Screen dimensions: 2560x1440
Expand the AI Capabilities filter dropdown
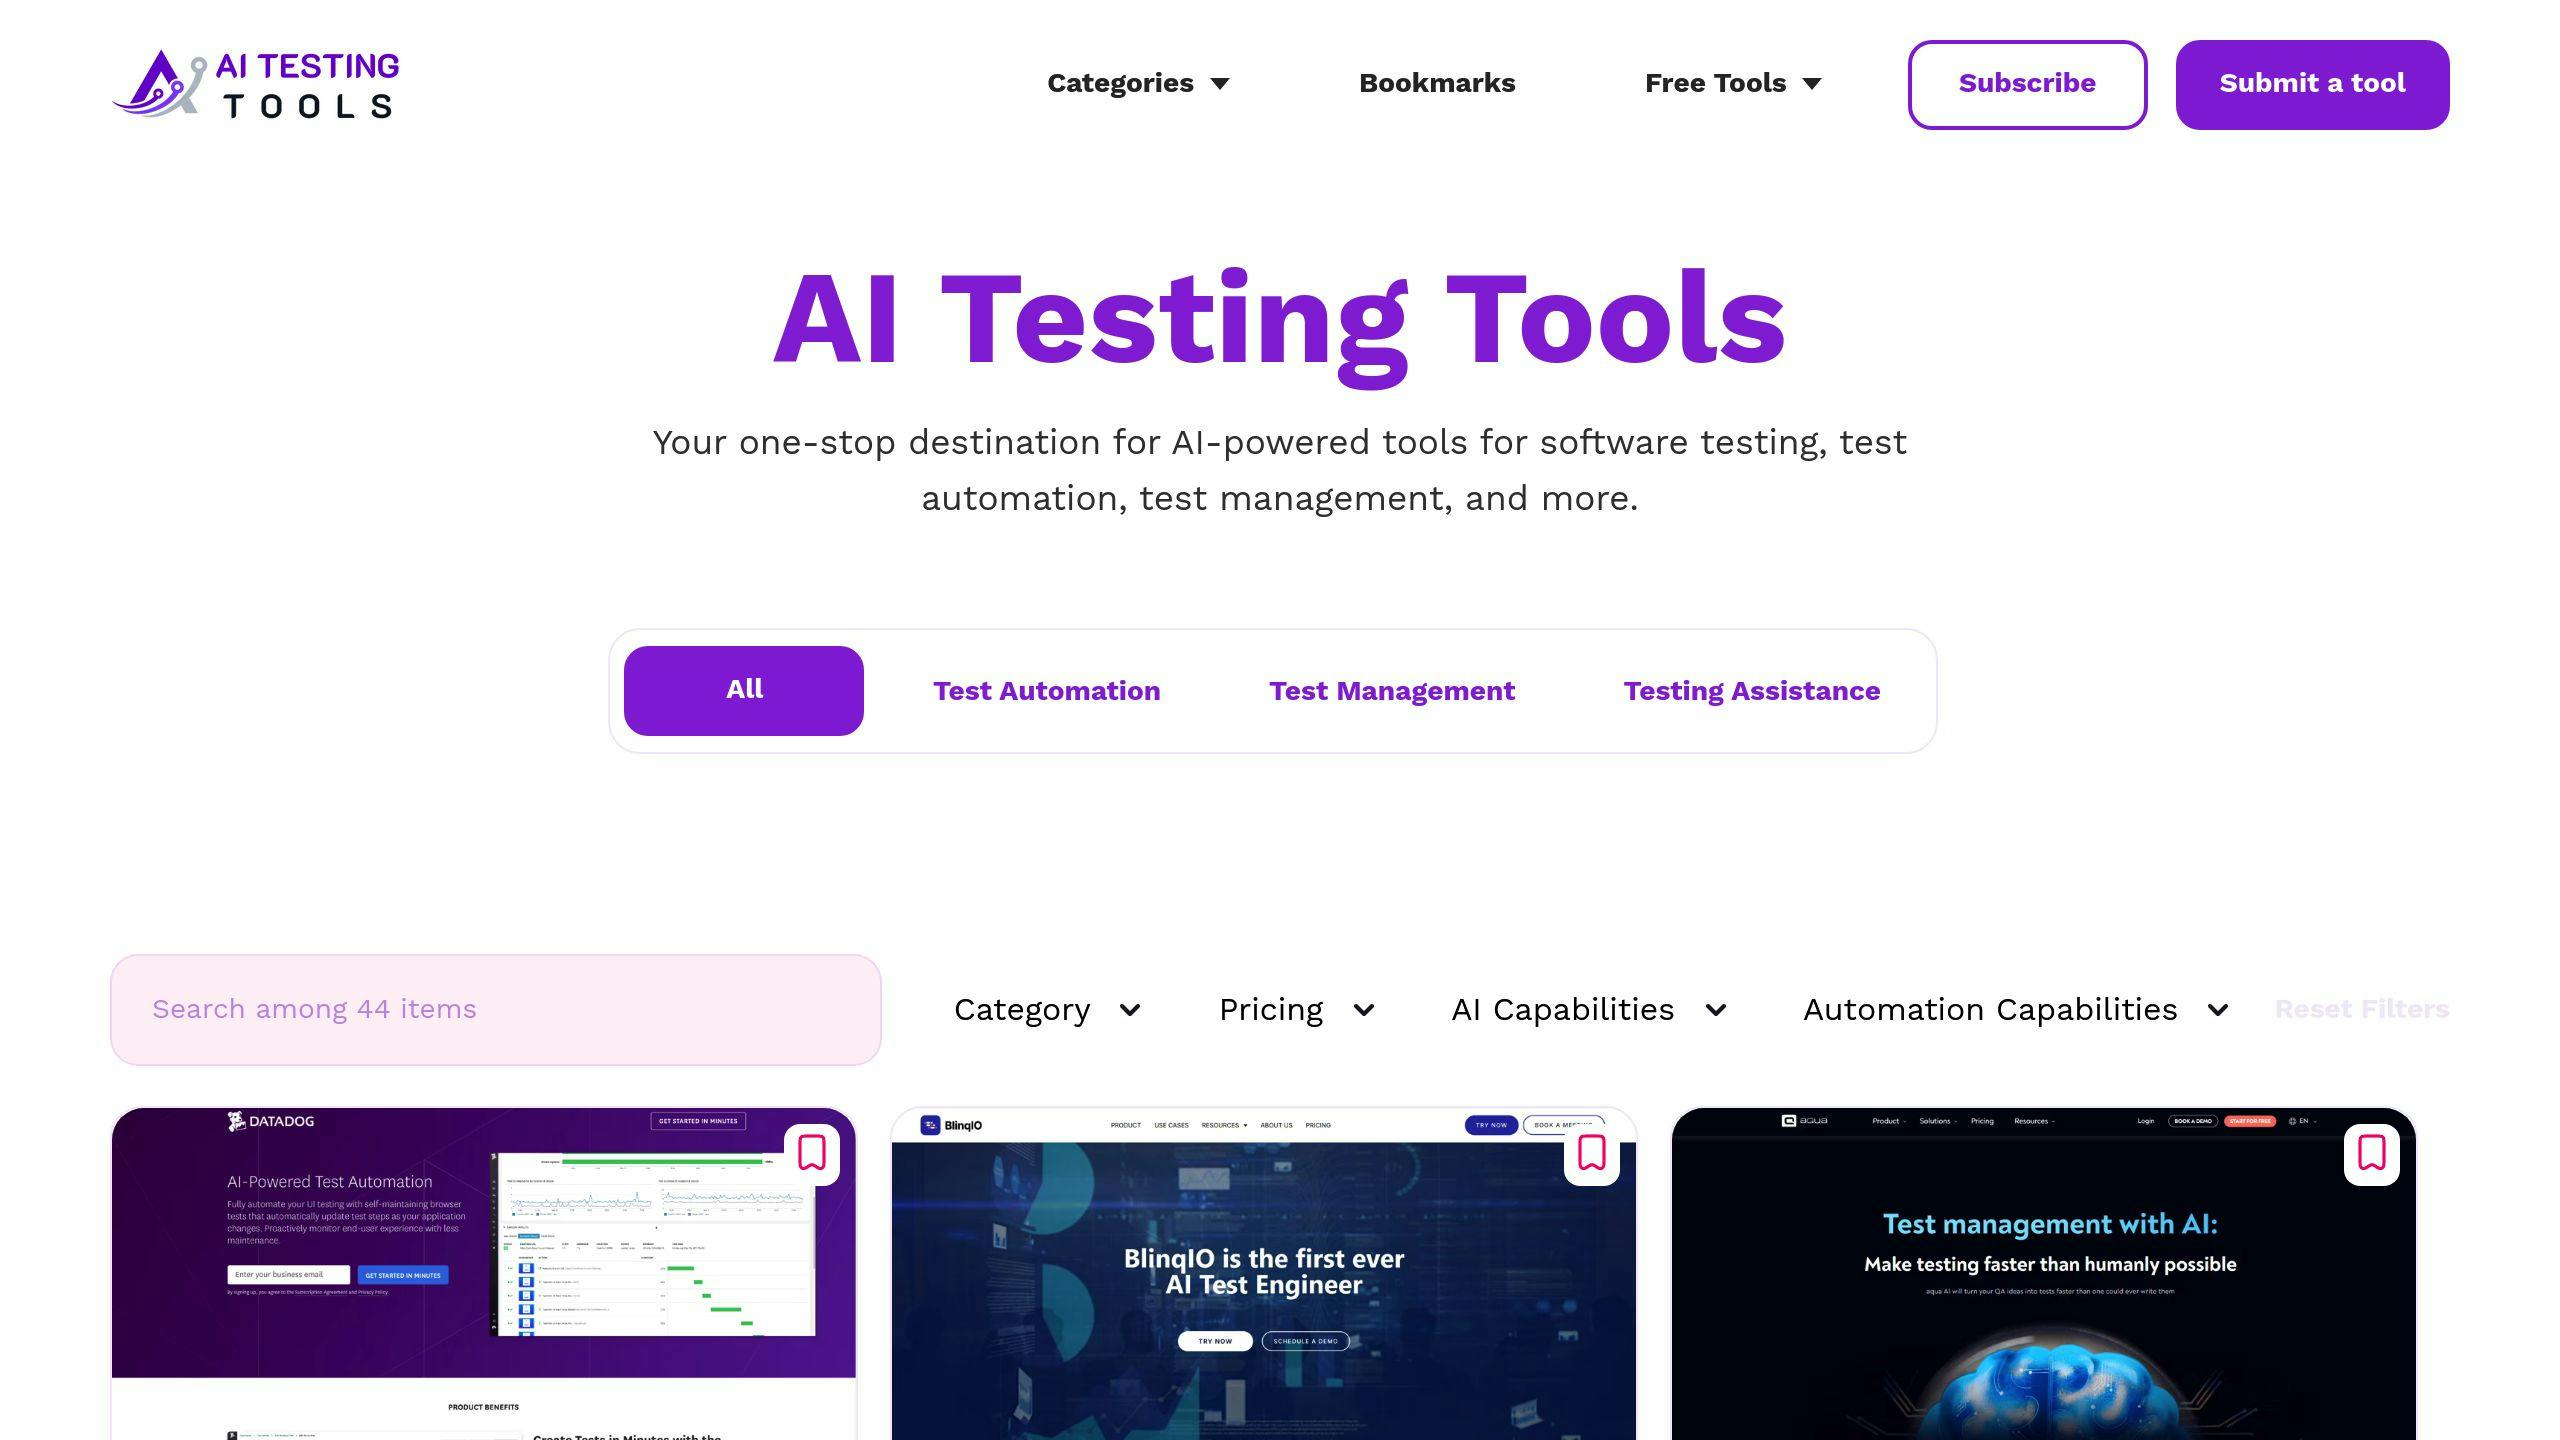coord(1588,1009)
